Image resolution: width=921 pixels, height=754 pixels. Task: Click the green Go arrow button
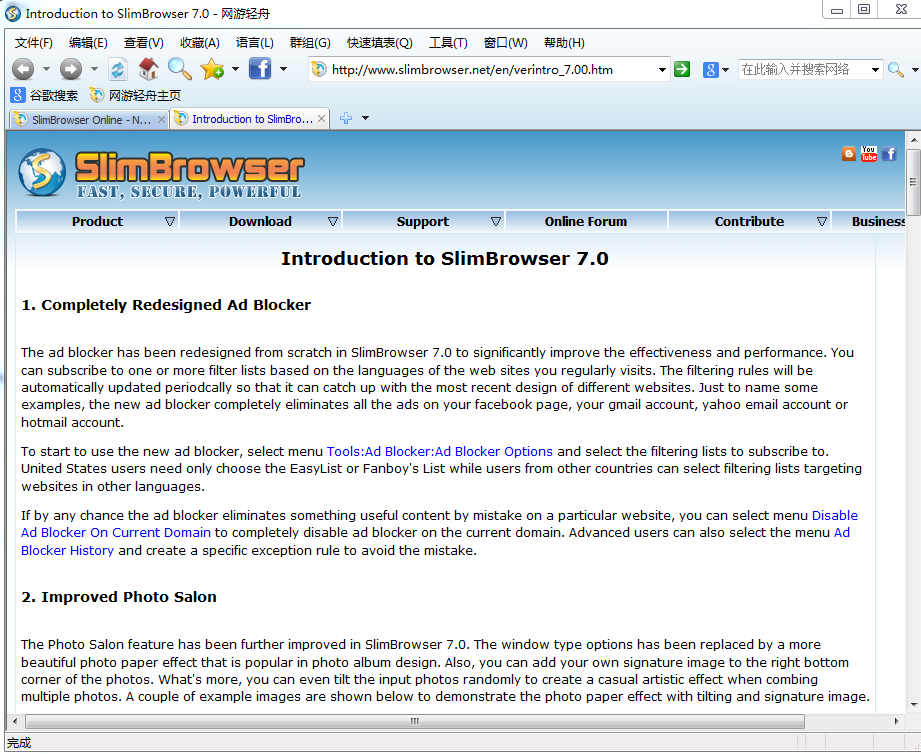(x=682, y=69)
